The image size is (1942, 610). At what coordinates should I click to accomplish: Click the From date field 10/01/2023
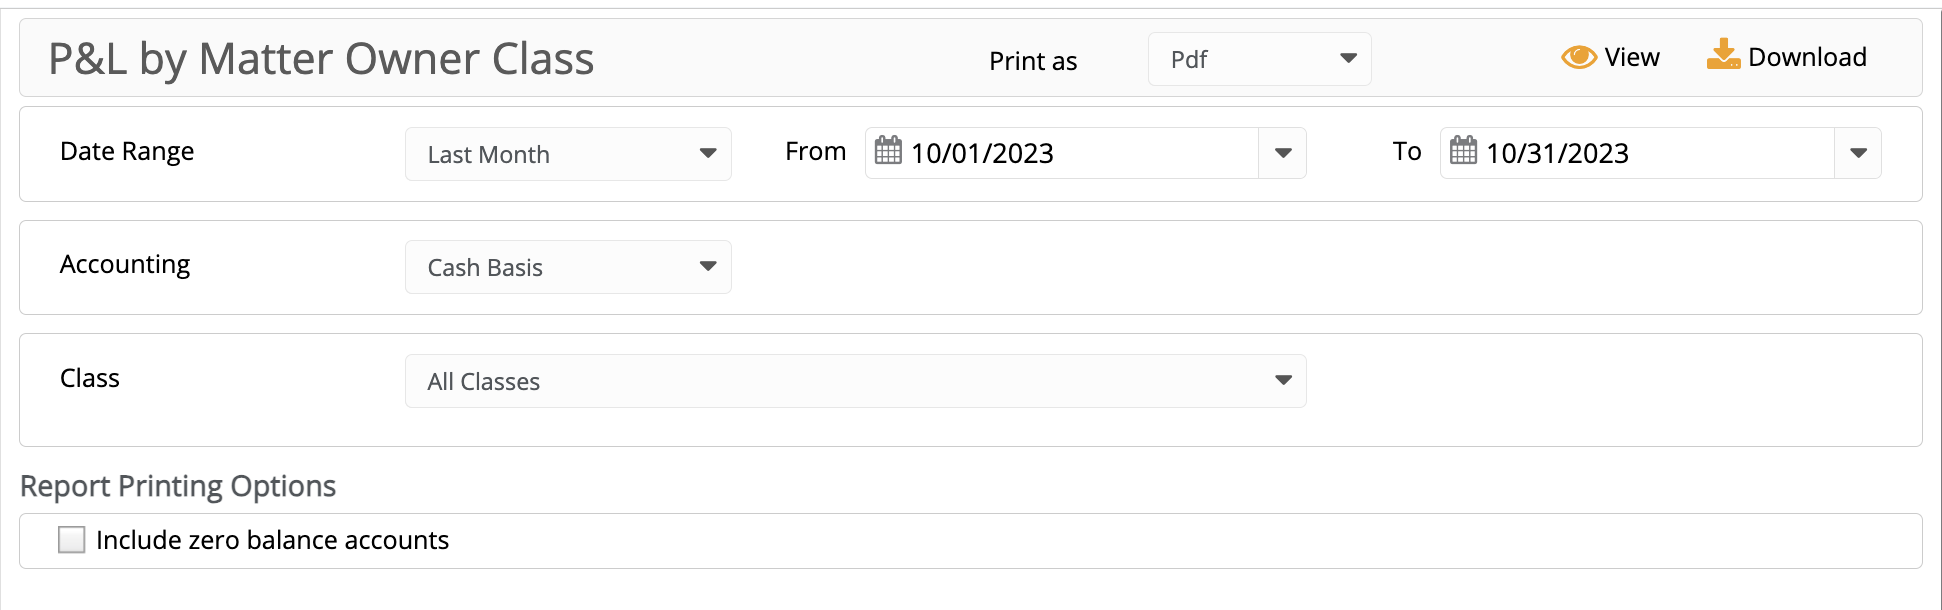tap(1062, 153)
